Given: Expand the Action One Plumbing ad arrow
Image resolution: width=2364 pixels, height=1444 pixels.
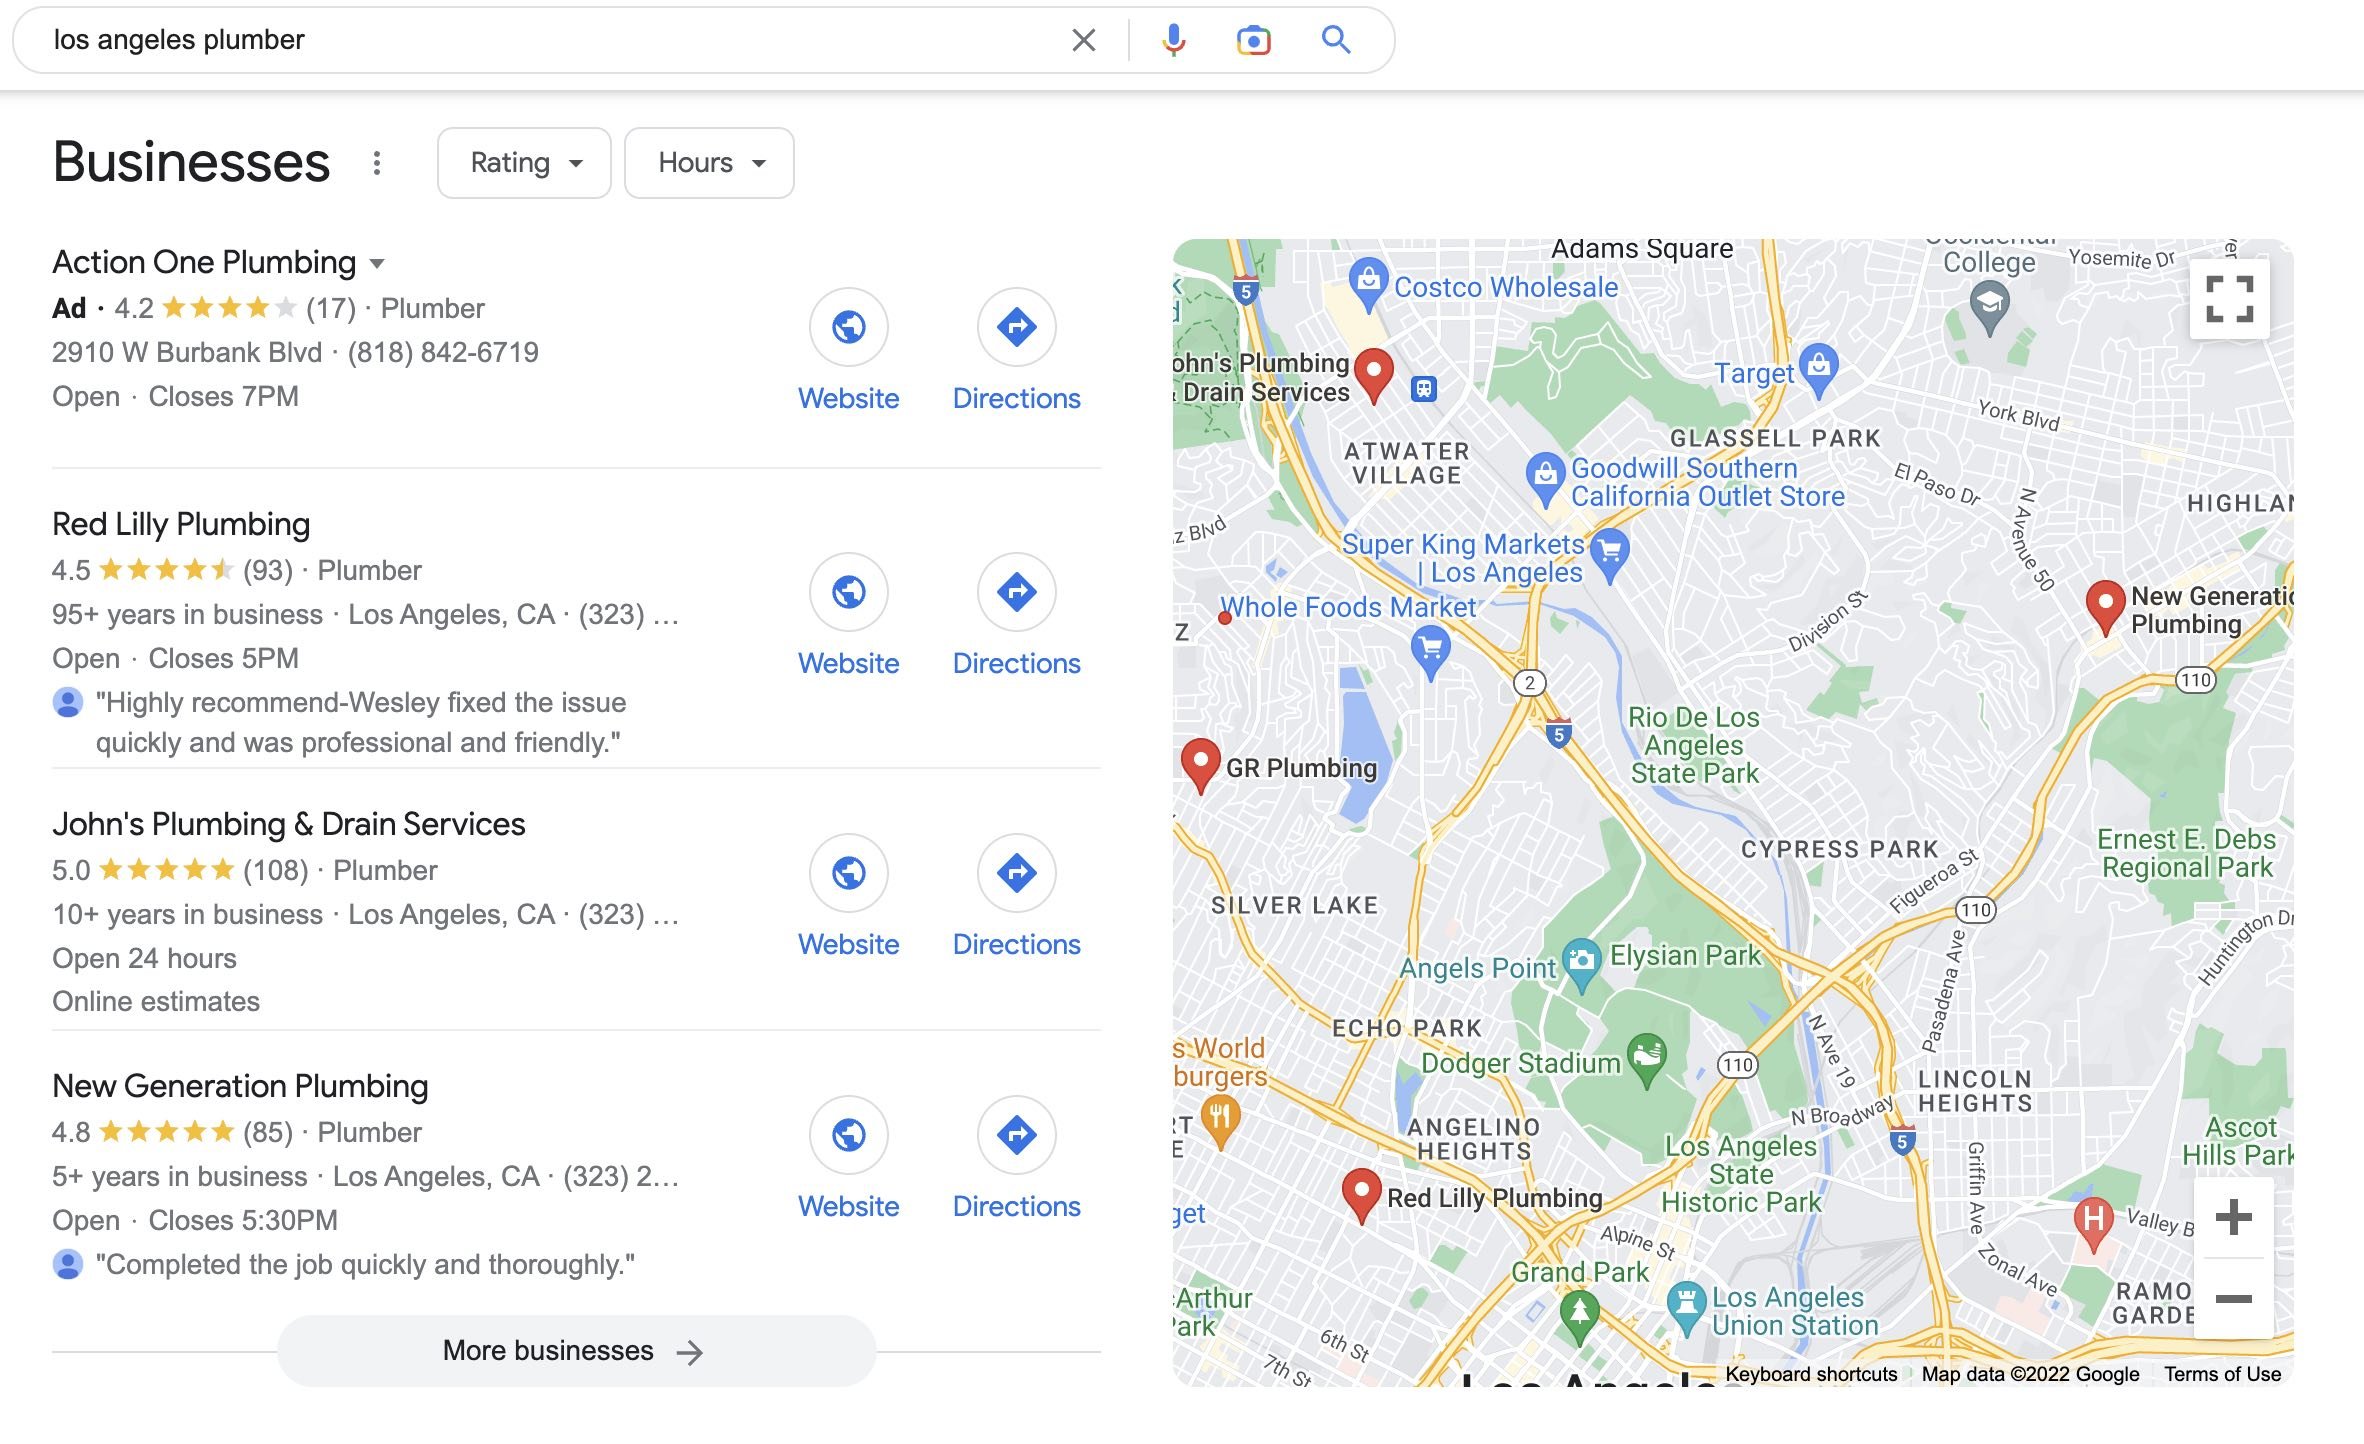Looking at the screenshot, I should pyautogui.click(x=377, y=264).
